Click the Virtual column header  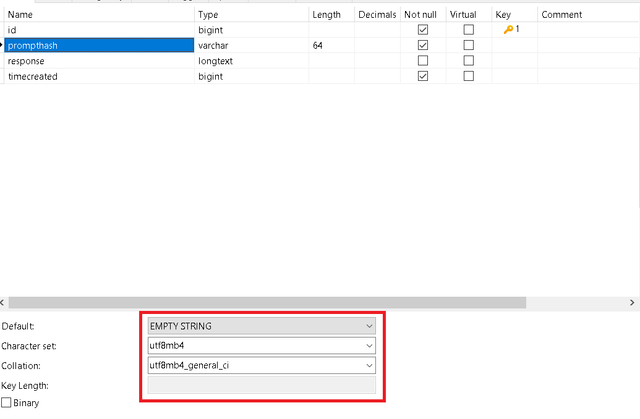coord(469,15)
